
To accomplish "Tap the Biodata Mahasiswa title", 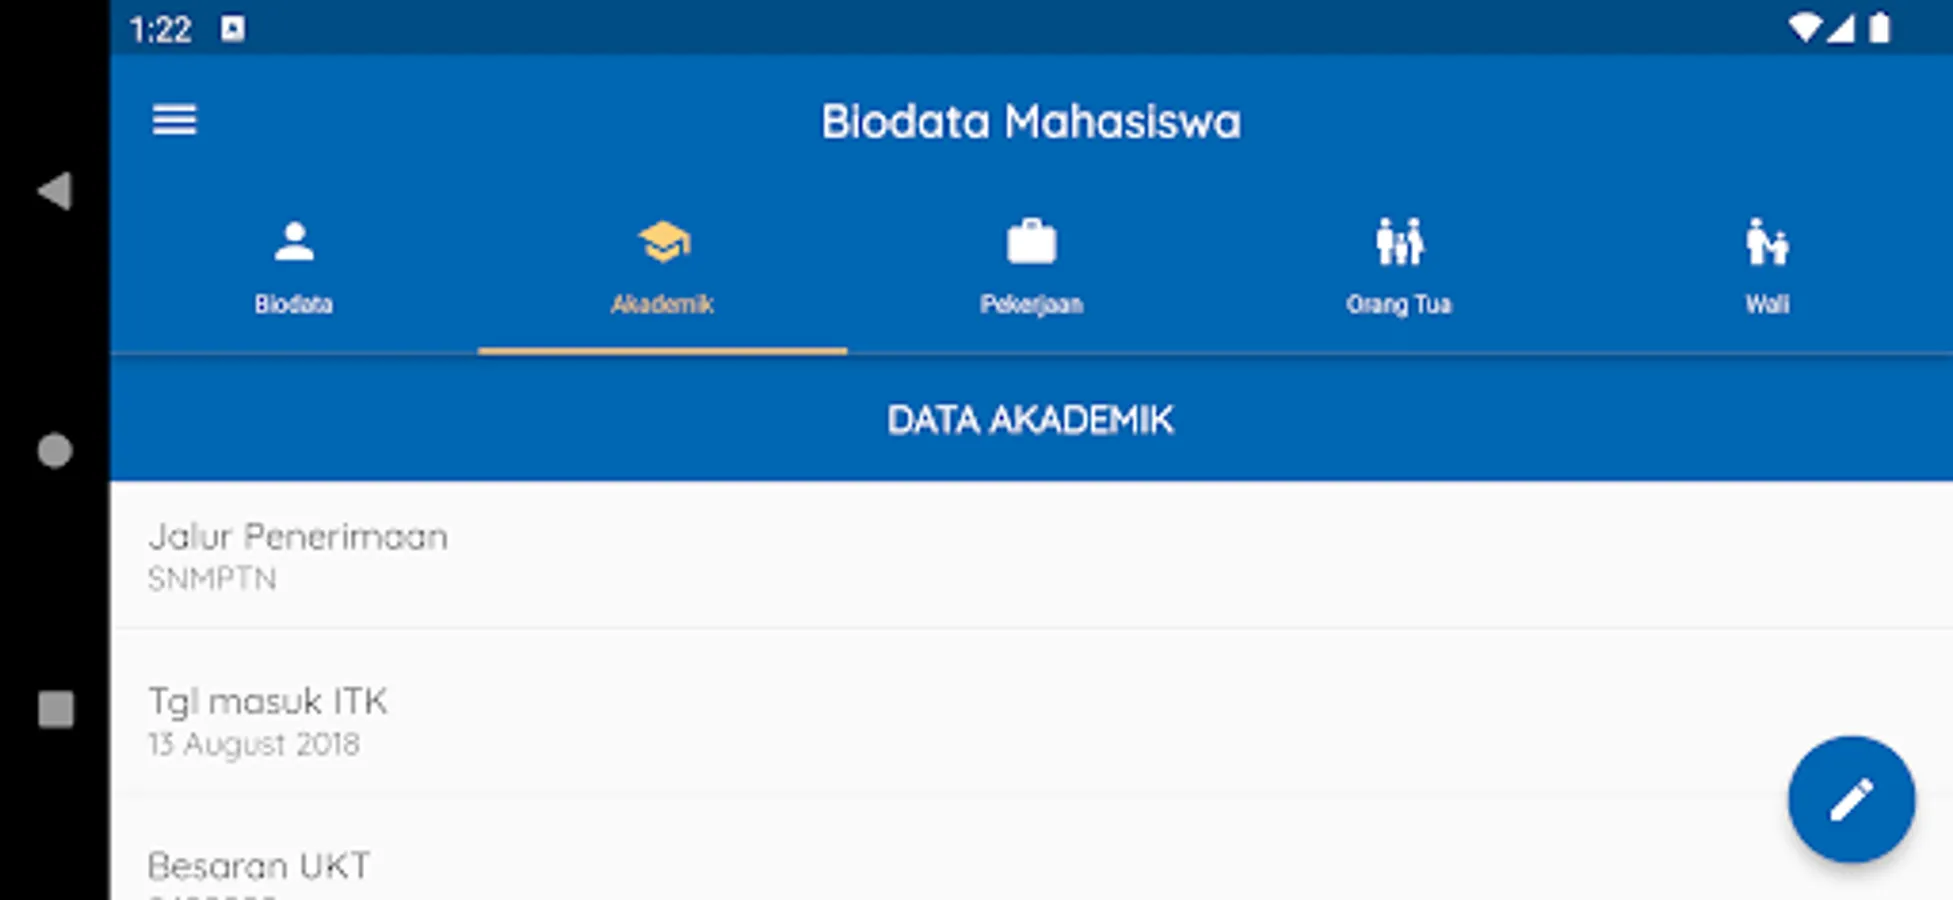I will click(1031, 122).
